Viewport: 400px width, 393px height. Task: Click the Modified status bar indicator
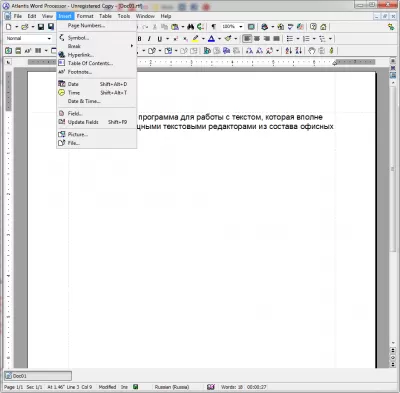coord(107,387)
